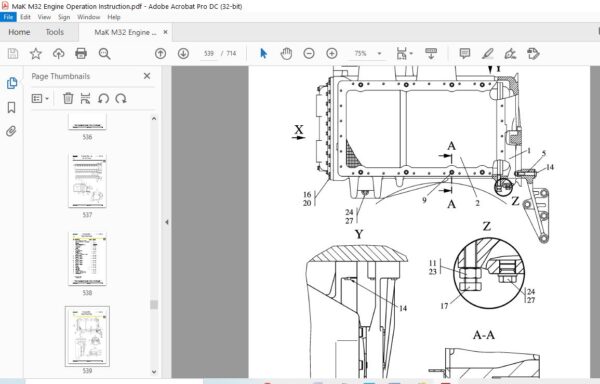Select the highlight pen tool
600x384 pixels.
488,54
